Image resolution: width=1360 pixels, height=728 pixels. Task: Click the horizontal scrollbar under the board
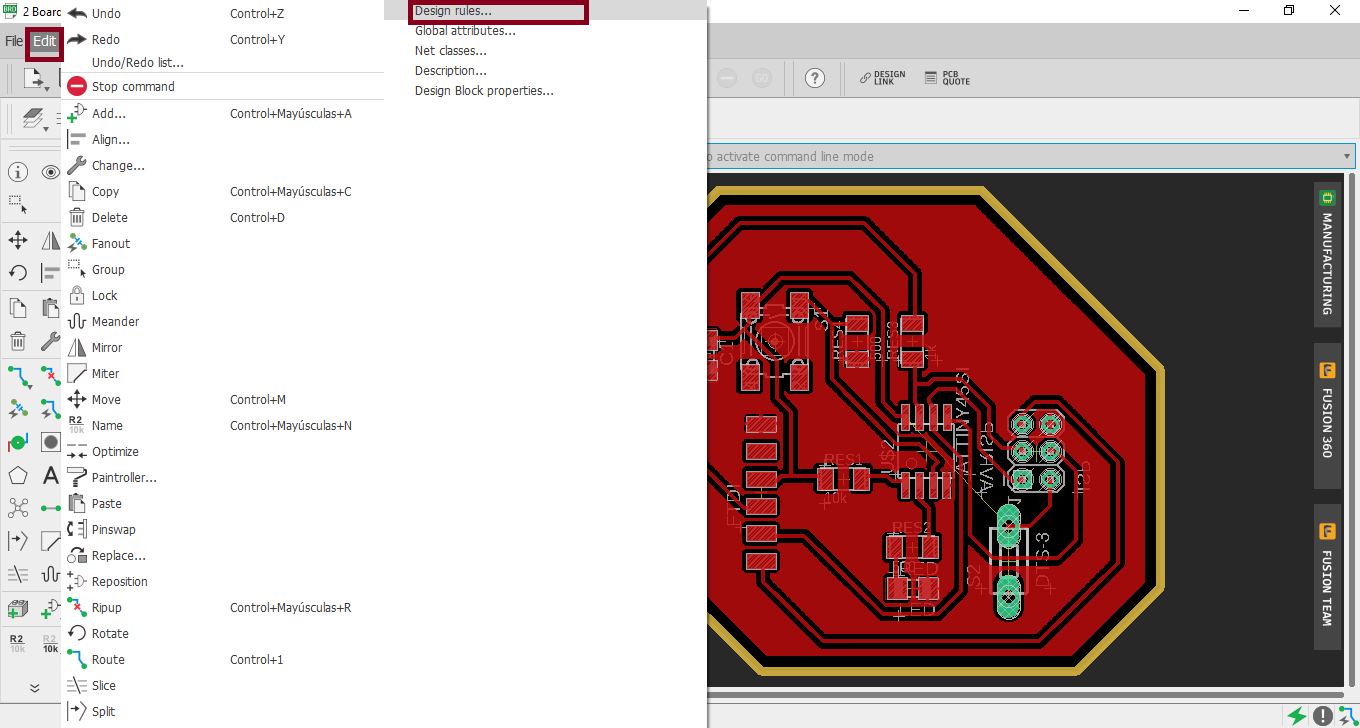1024,694
